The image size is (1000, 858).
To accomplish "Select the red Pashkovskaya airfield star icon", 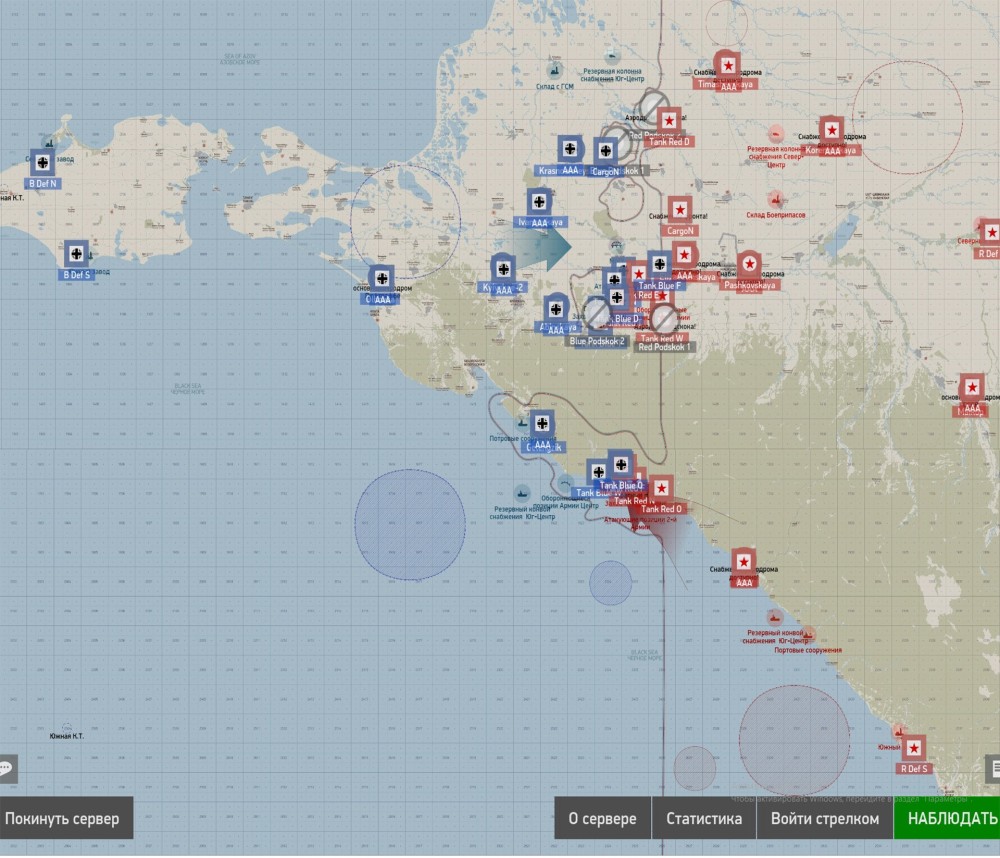I will [x=749, y=264].
